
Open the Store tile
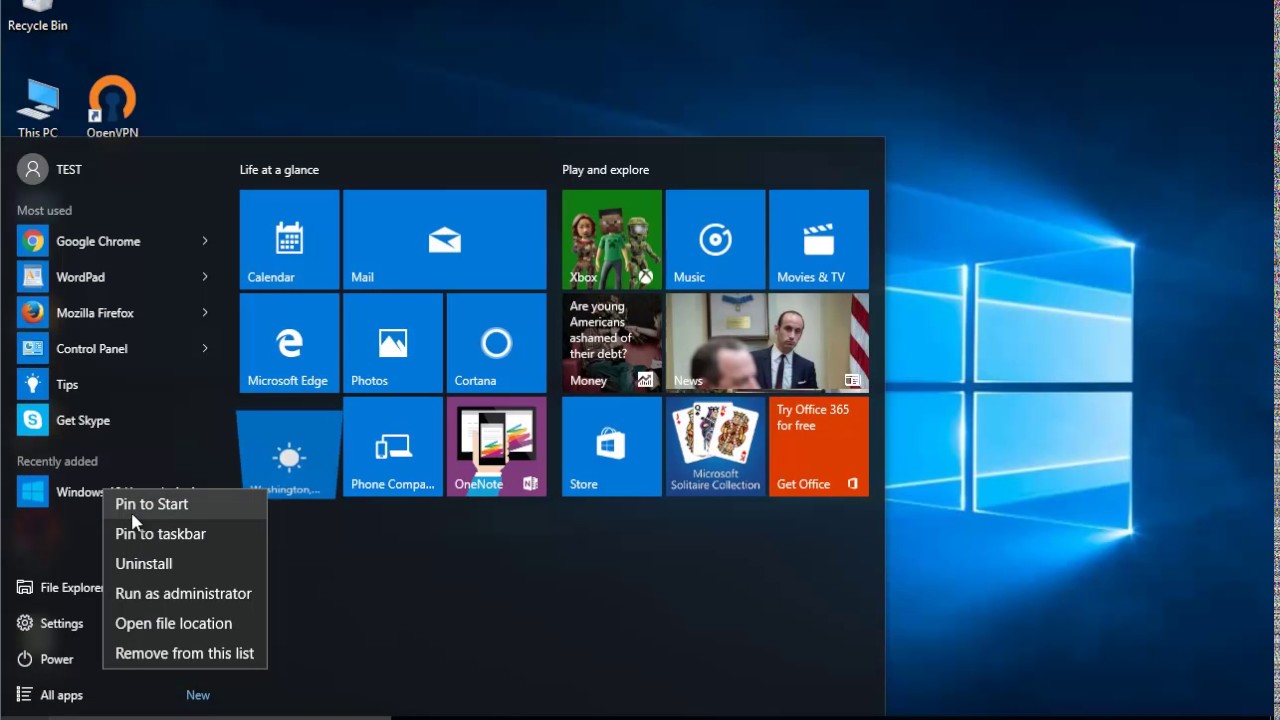612,446
